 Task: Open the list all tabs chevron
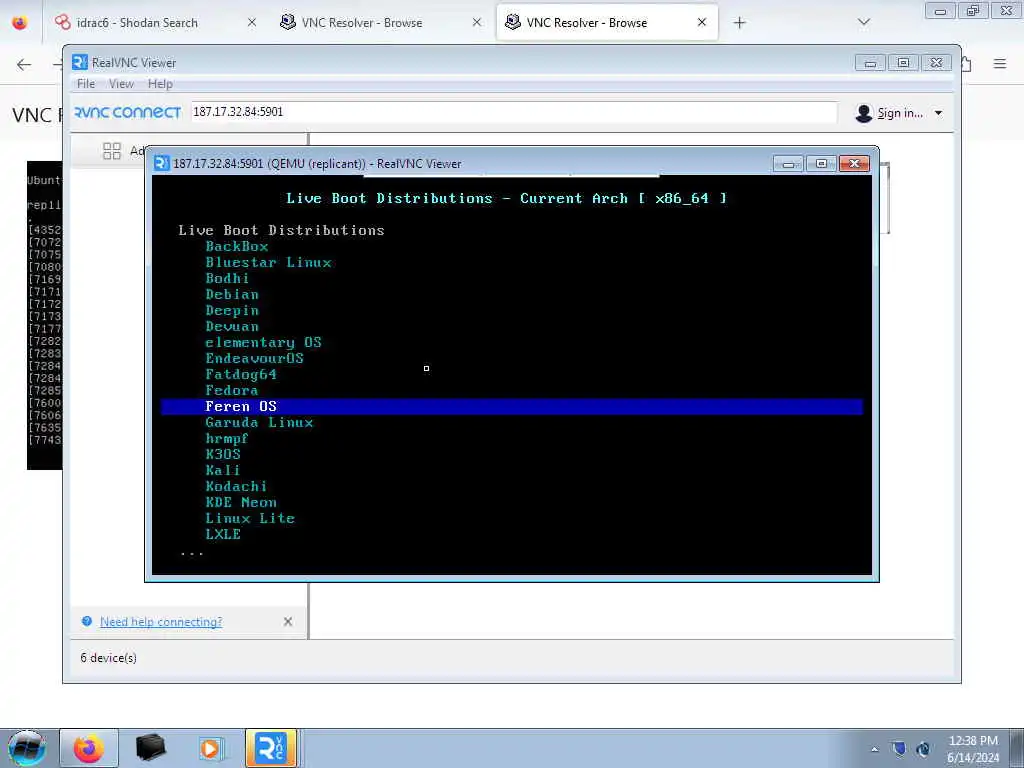point(864,22)
